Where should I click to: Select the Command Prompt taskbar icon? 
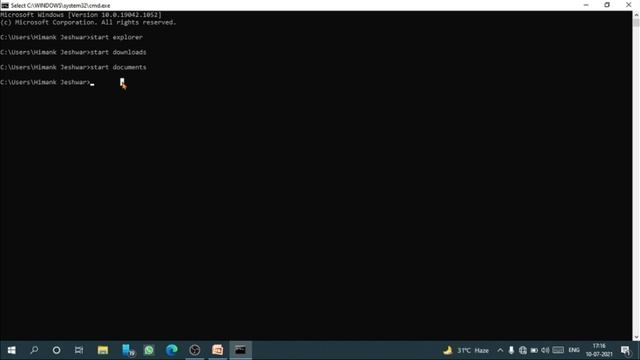240,350
